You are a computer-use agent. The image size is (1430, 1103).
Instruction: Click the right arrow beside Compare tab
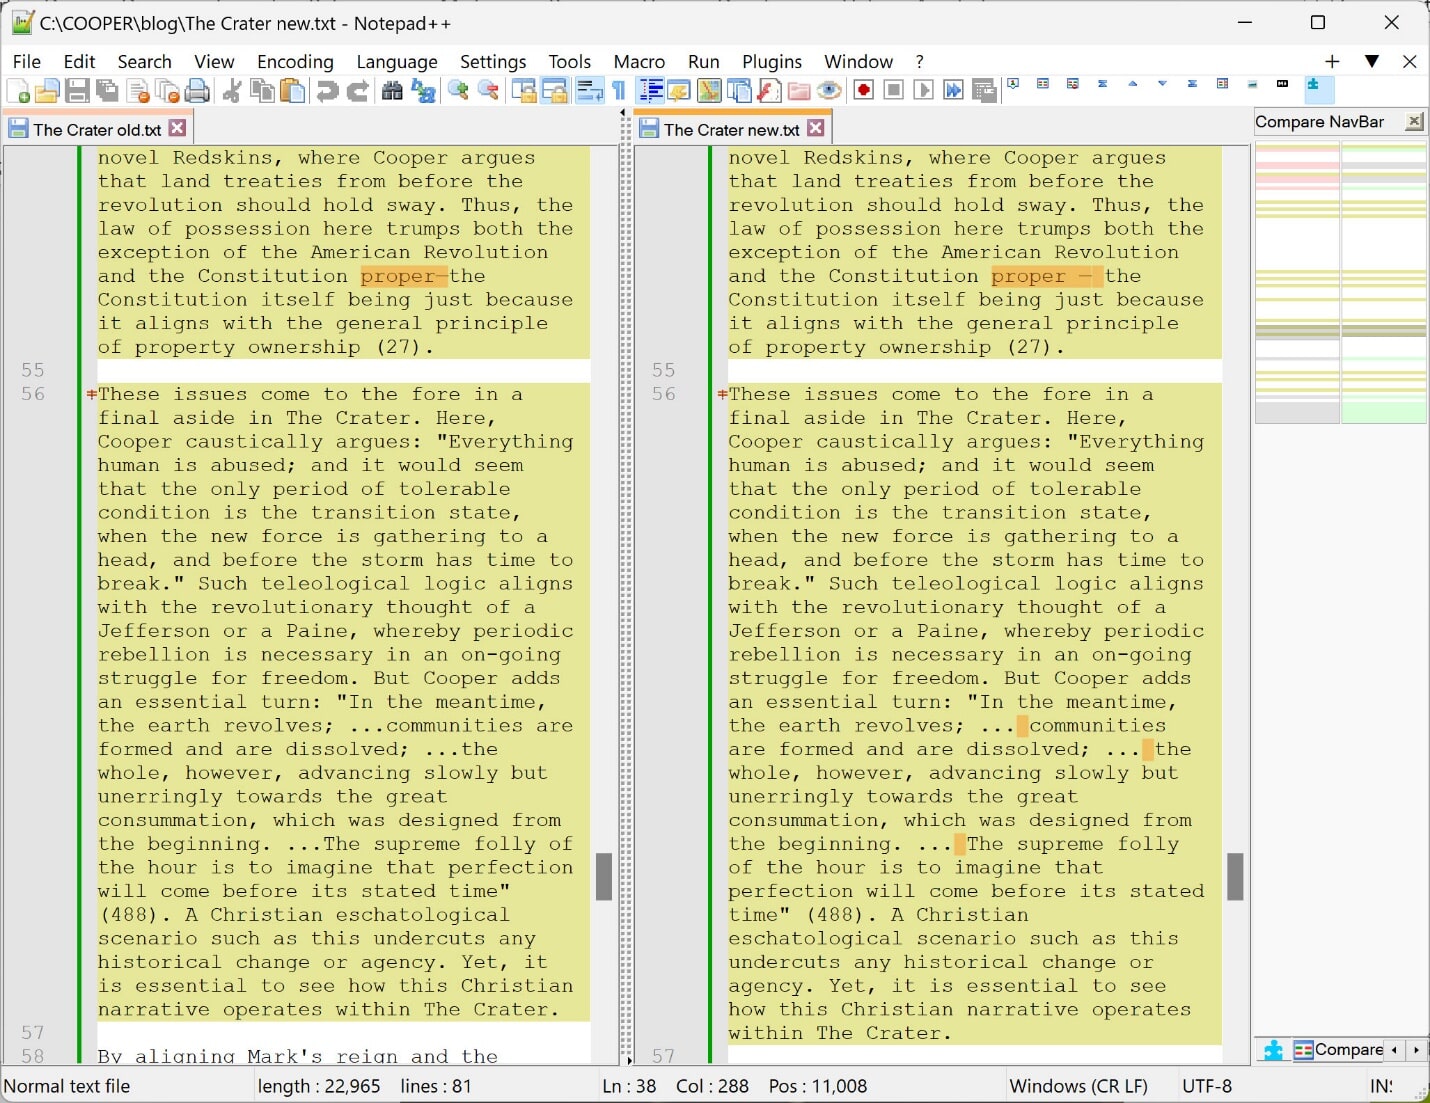[x=1416, y=1050]
